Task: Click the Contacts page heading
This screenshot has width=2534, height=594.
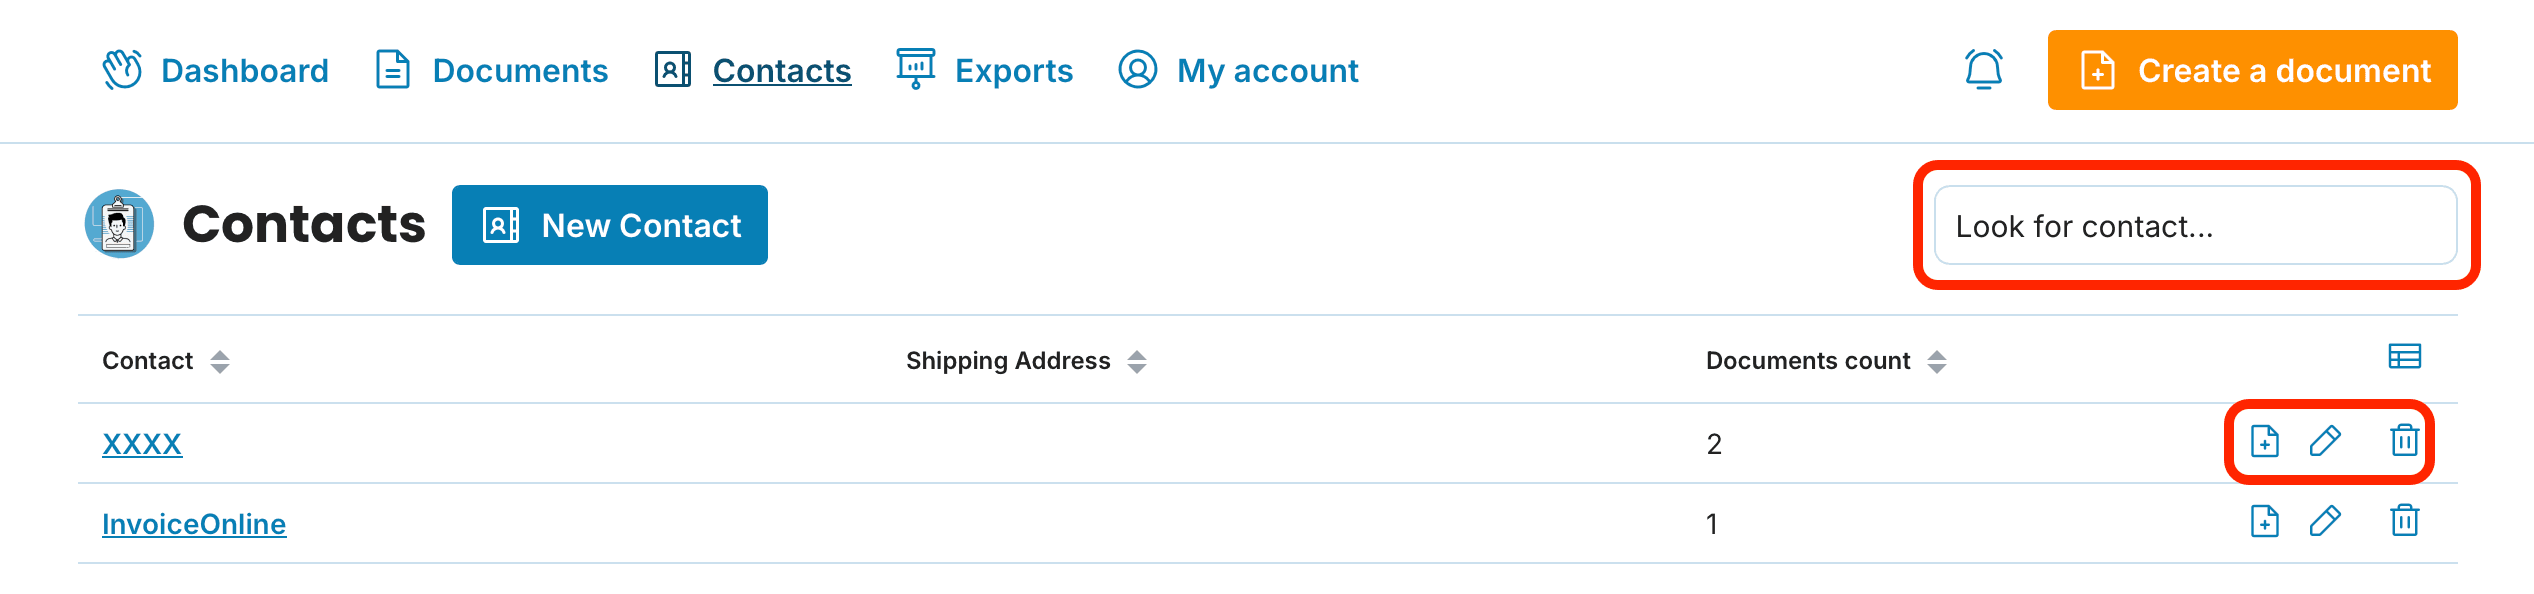Action: pos(304,224)
